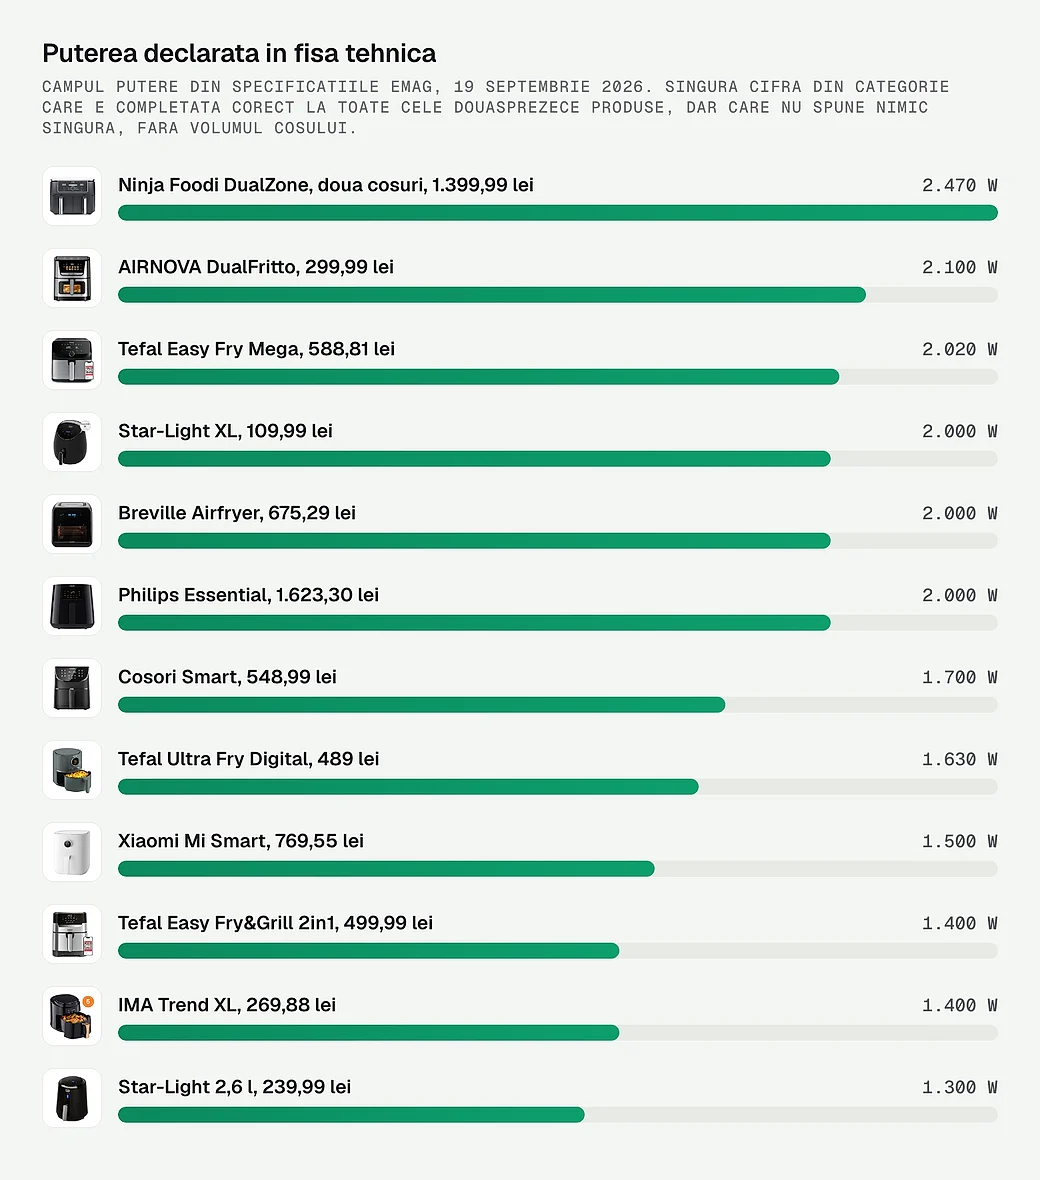The height and width of the screenshot is (1180, 1040).
Task: Click the Tefal Easy Fry&Grill 2in1 label
Action: pyautogui.click(x=275, y=923)
